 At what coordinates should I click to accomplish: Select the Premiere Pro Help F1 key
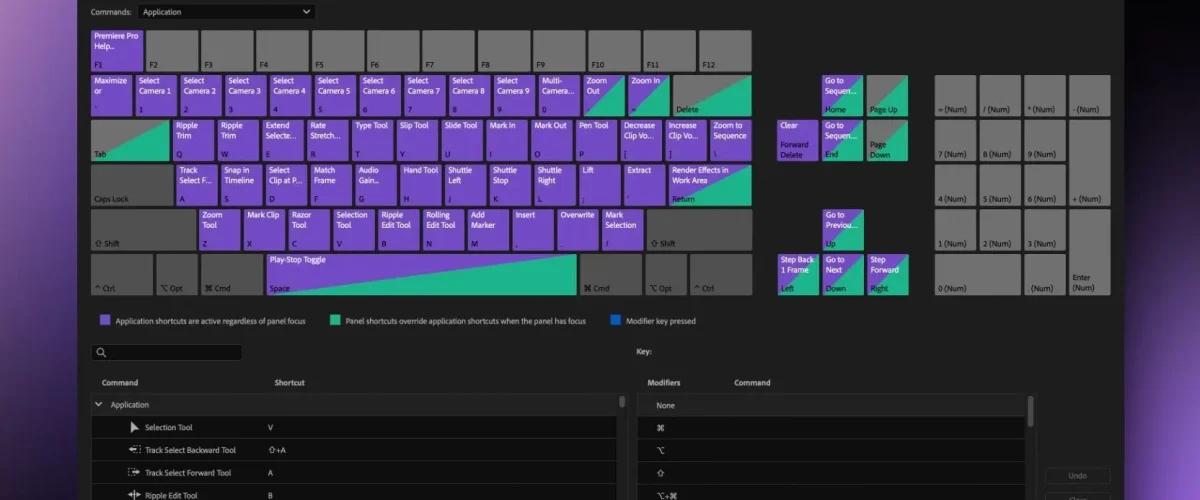tap(117, 50)
